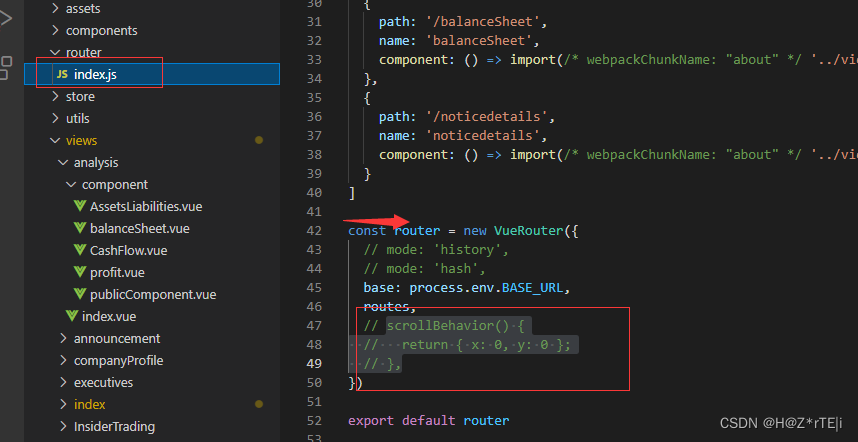The width and height of the screenshot is (858, 442).
Task: Click name: 'noticedetails' on line 37
Action: (x=463, y=135)
